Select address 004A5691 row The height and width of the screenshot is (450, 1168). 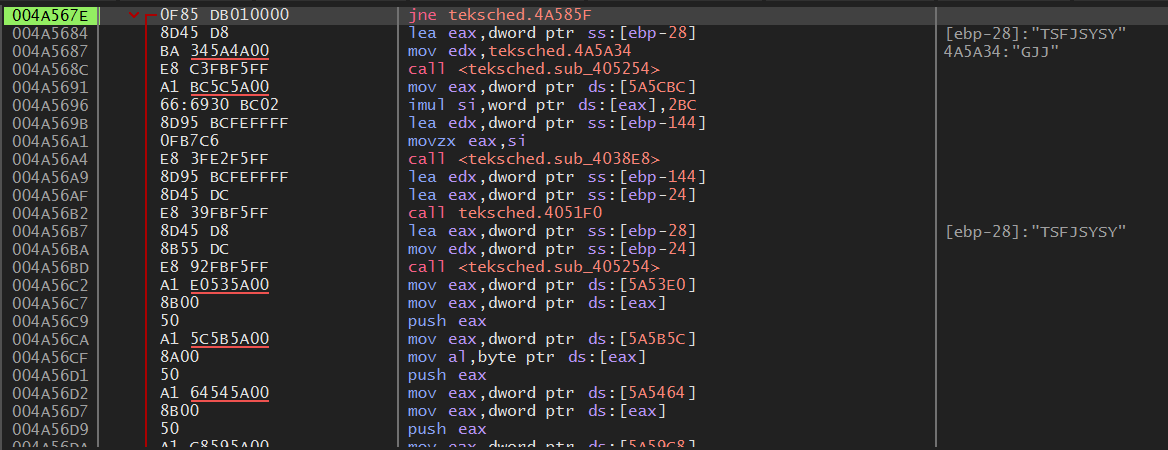coord(50,87)
